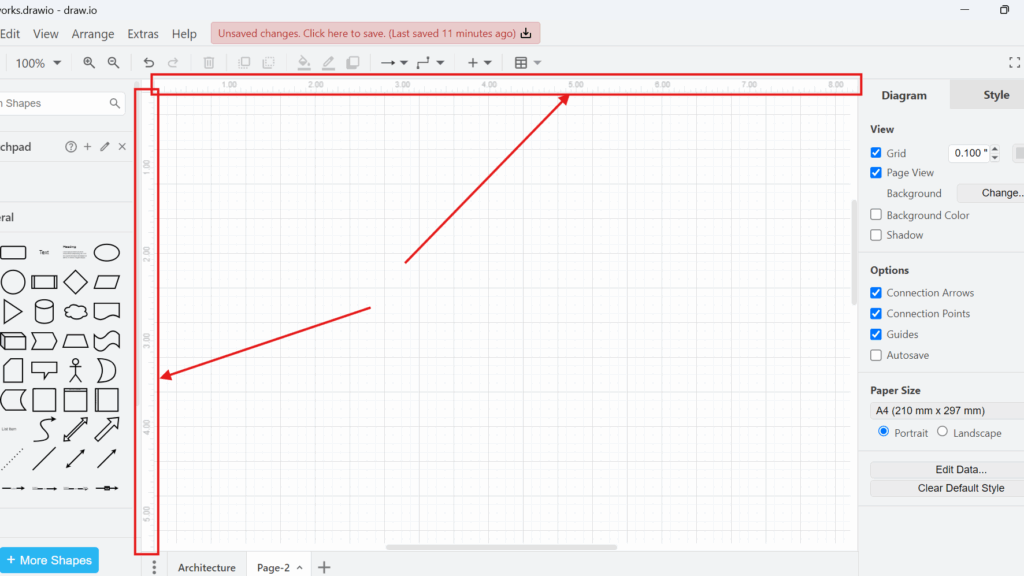The width and height of the screenshot is (1024, 576).
Task: Select the Ellipse shape in the shapes panel
Action: tap(107, 252)
